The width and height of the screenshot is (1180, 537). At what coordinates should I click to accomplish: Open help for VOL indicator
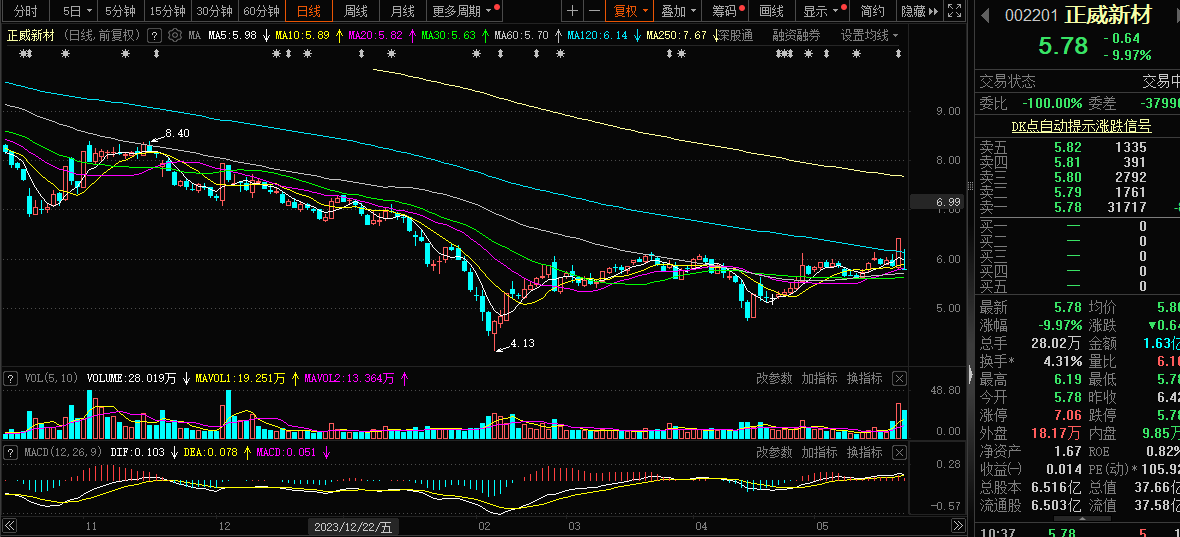pyautogui.click(x=11, y=378)
